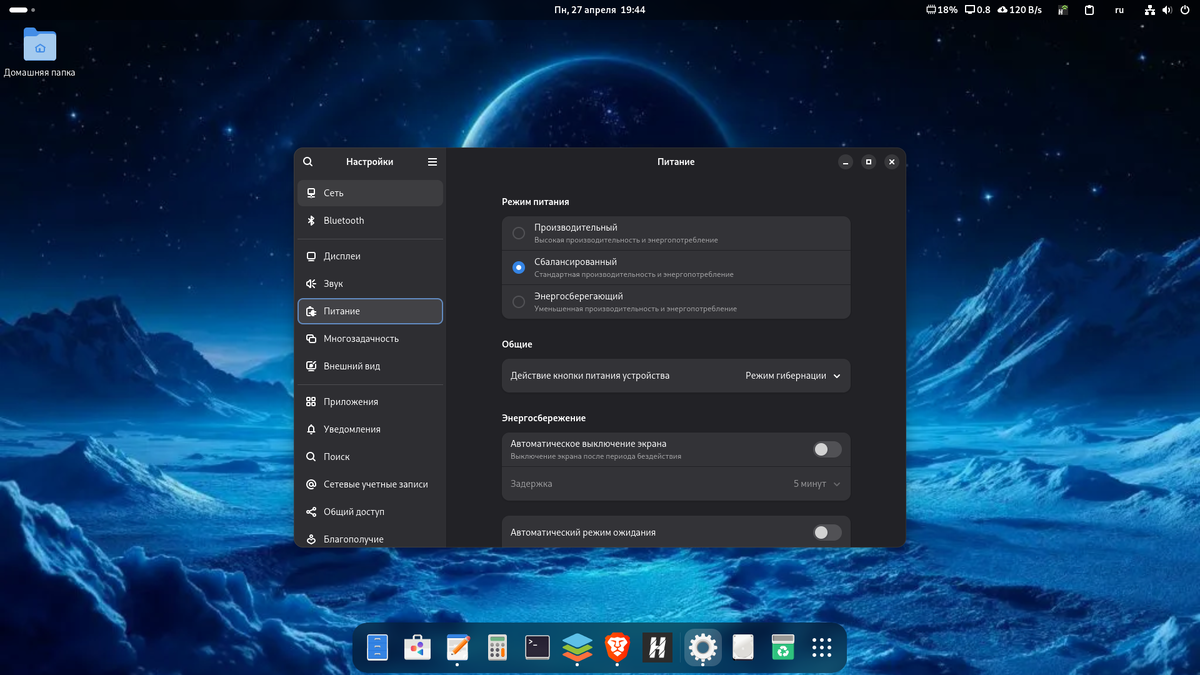Launch the file manager from the dock
The width and height of the screenshot is (1200, 675).
pyautogui.click(x=377, y=648)
